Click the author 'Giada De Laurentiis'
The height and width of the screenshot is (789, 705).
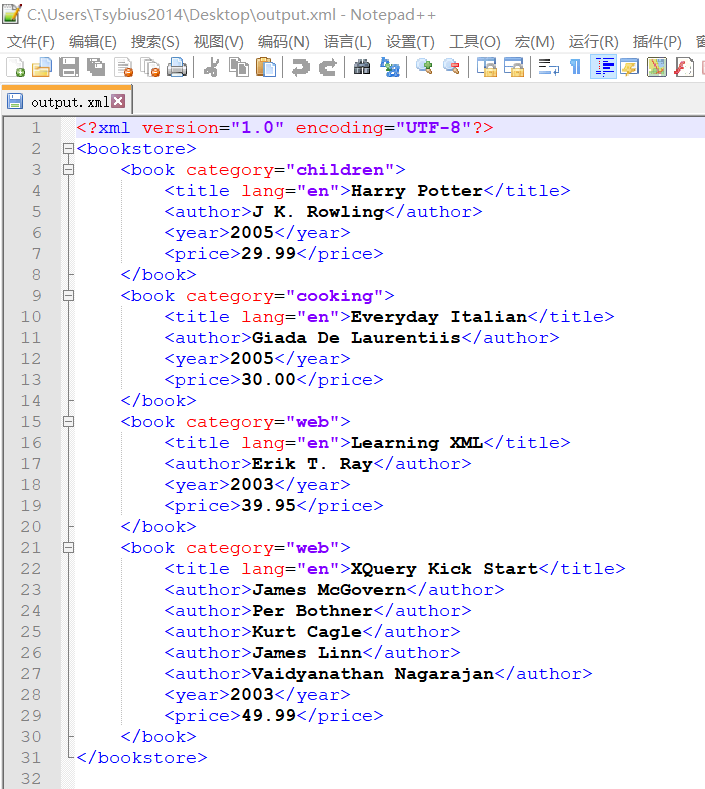click(x=356, y=338)
